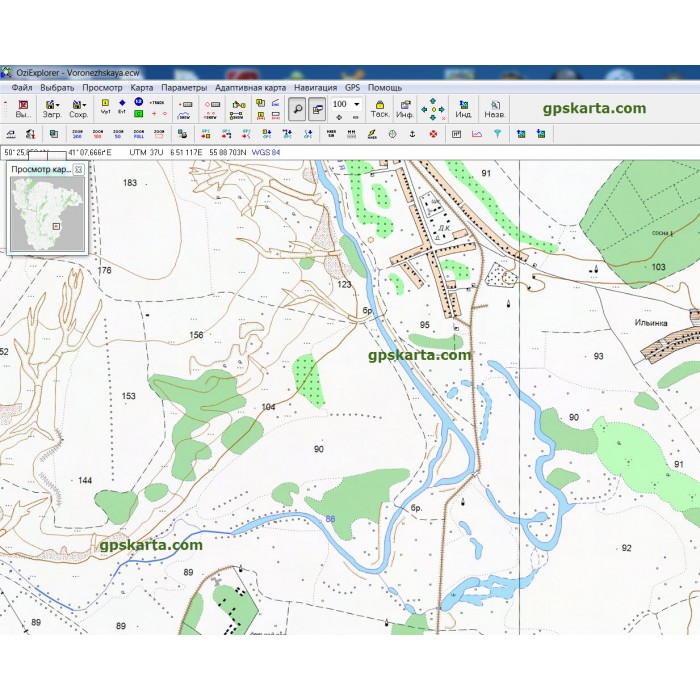Select the blue diamond Evt event tool

pos(122,106)
